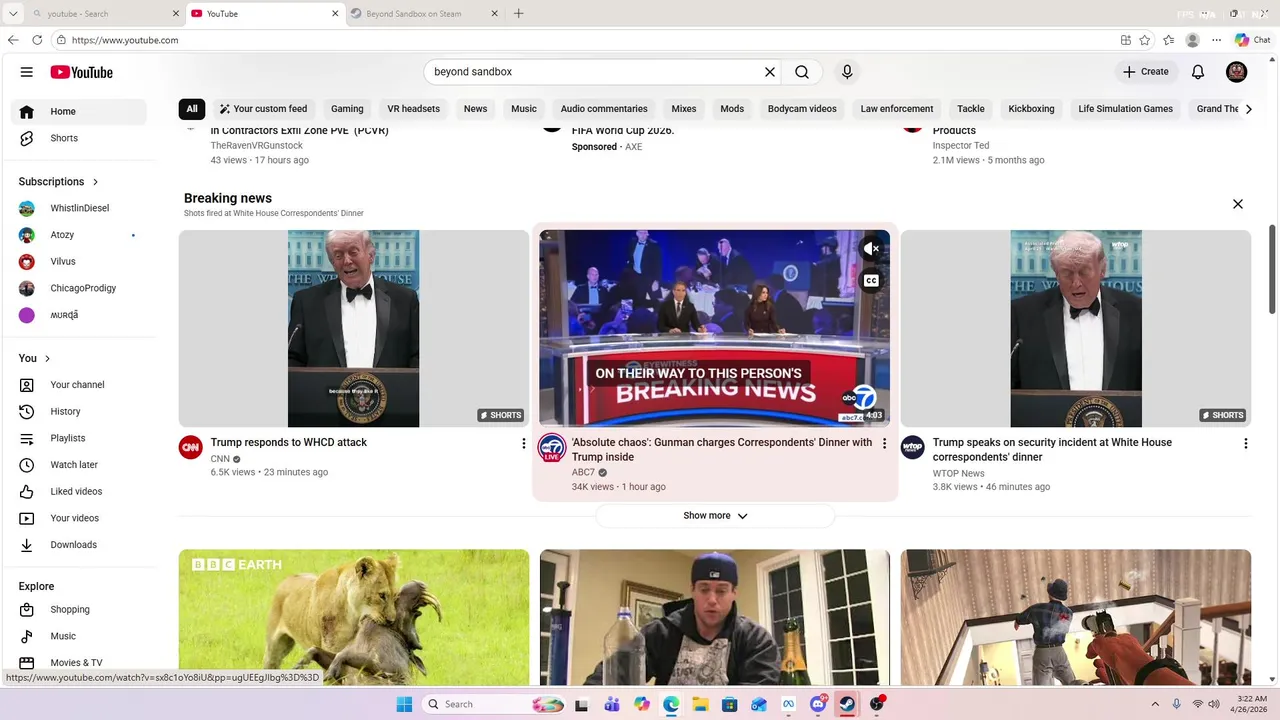Click the Windows Start button
This screenshot has height=720, width=1280.
click(404, 704)
